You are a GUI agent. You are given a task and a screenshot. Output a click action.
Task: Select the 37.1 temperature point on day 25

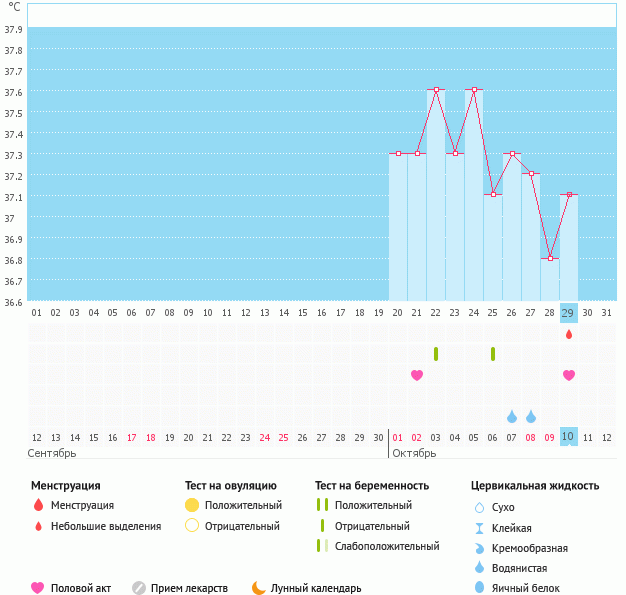(493, 195)
